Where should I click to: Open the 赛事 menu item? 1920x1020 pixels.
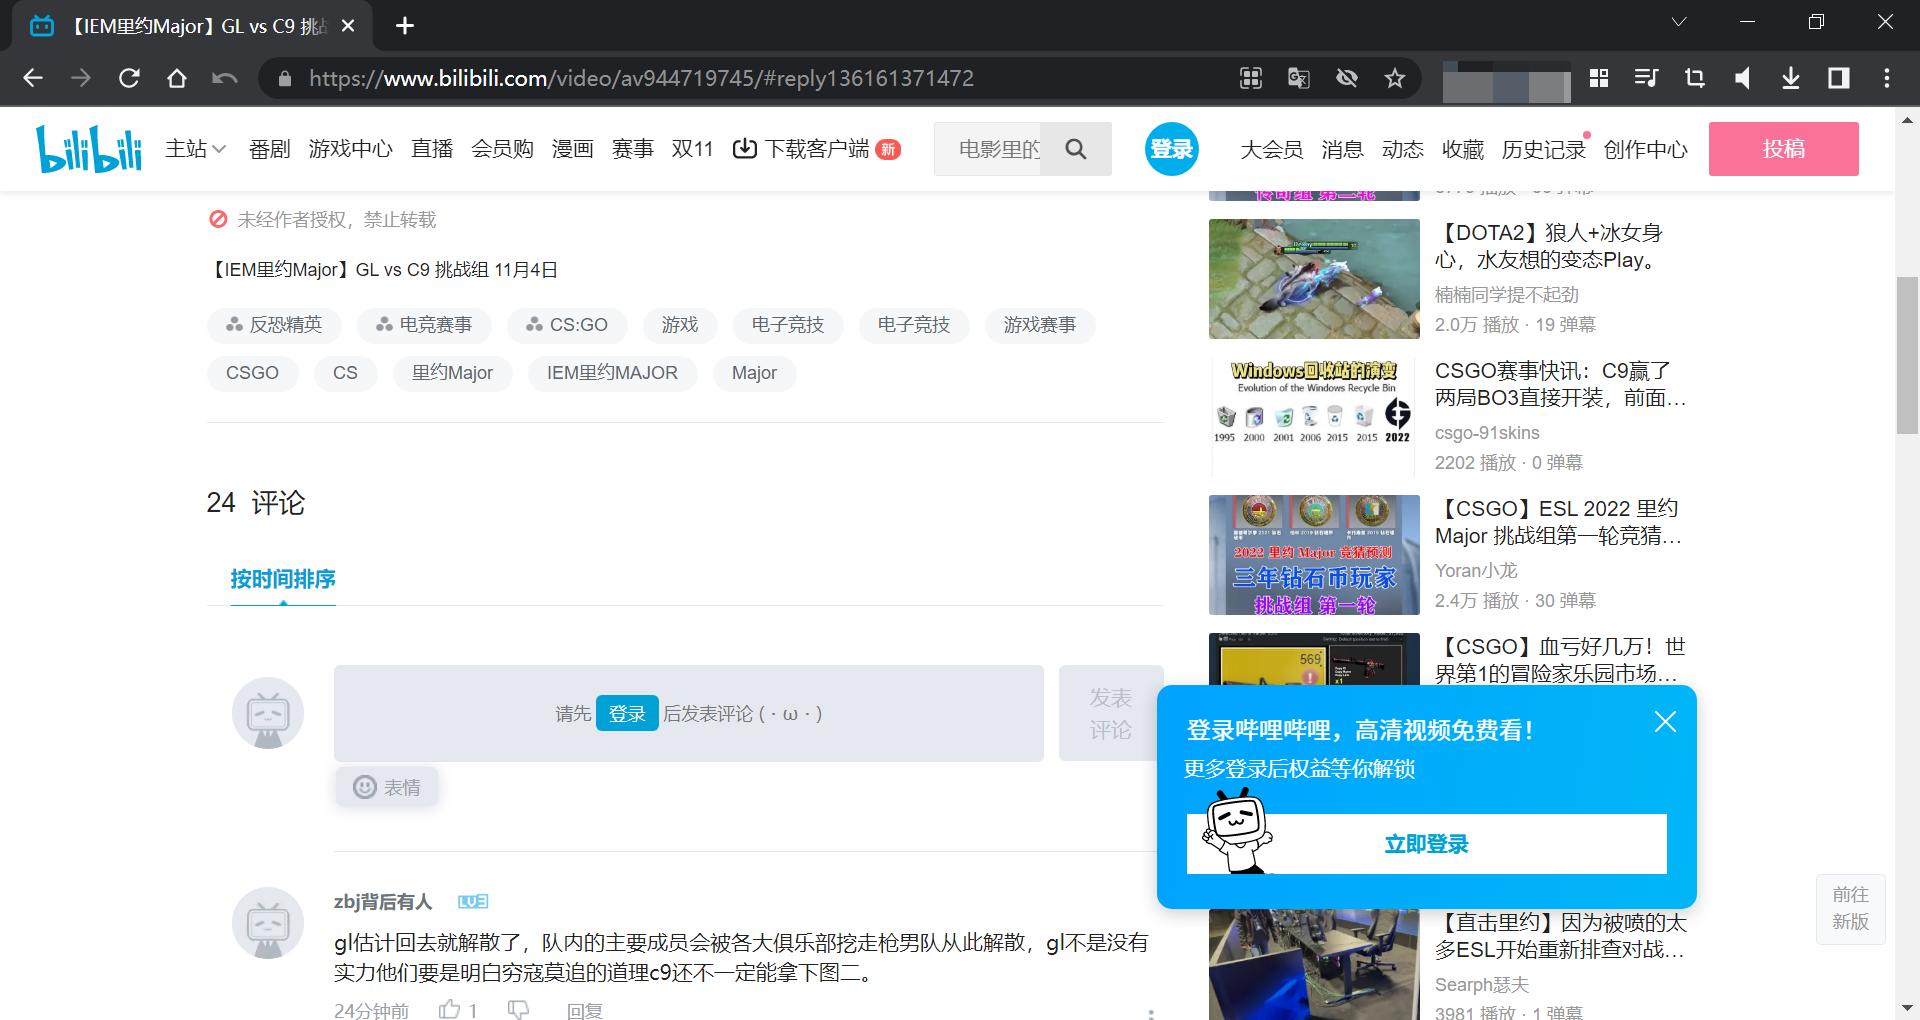click(x=632, y=148)
